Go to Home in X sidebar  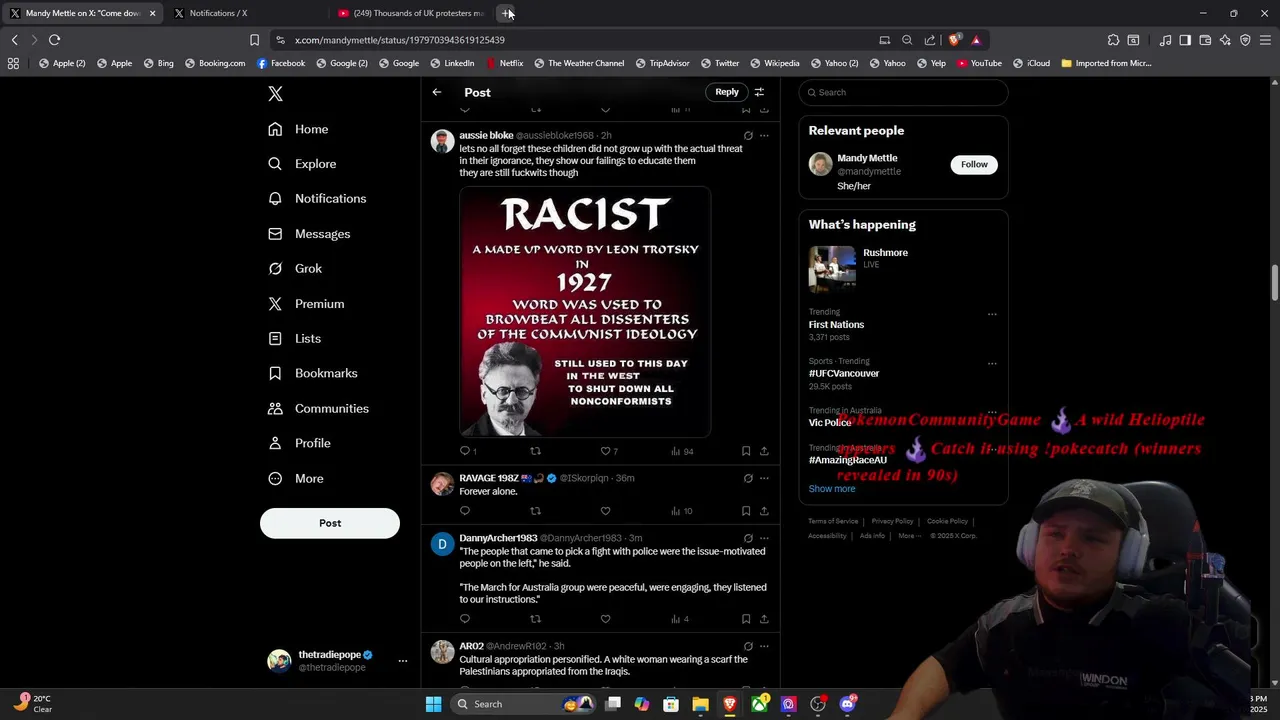click(x=298, y=129)
